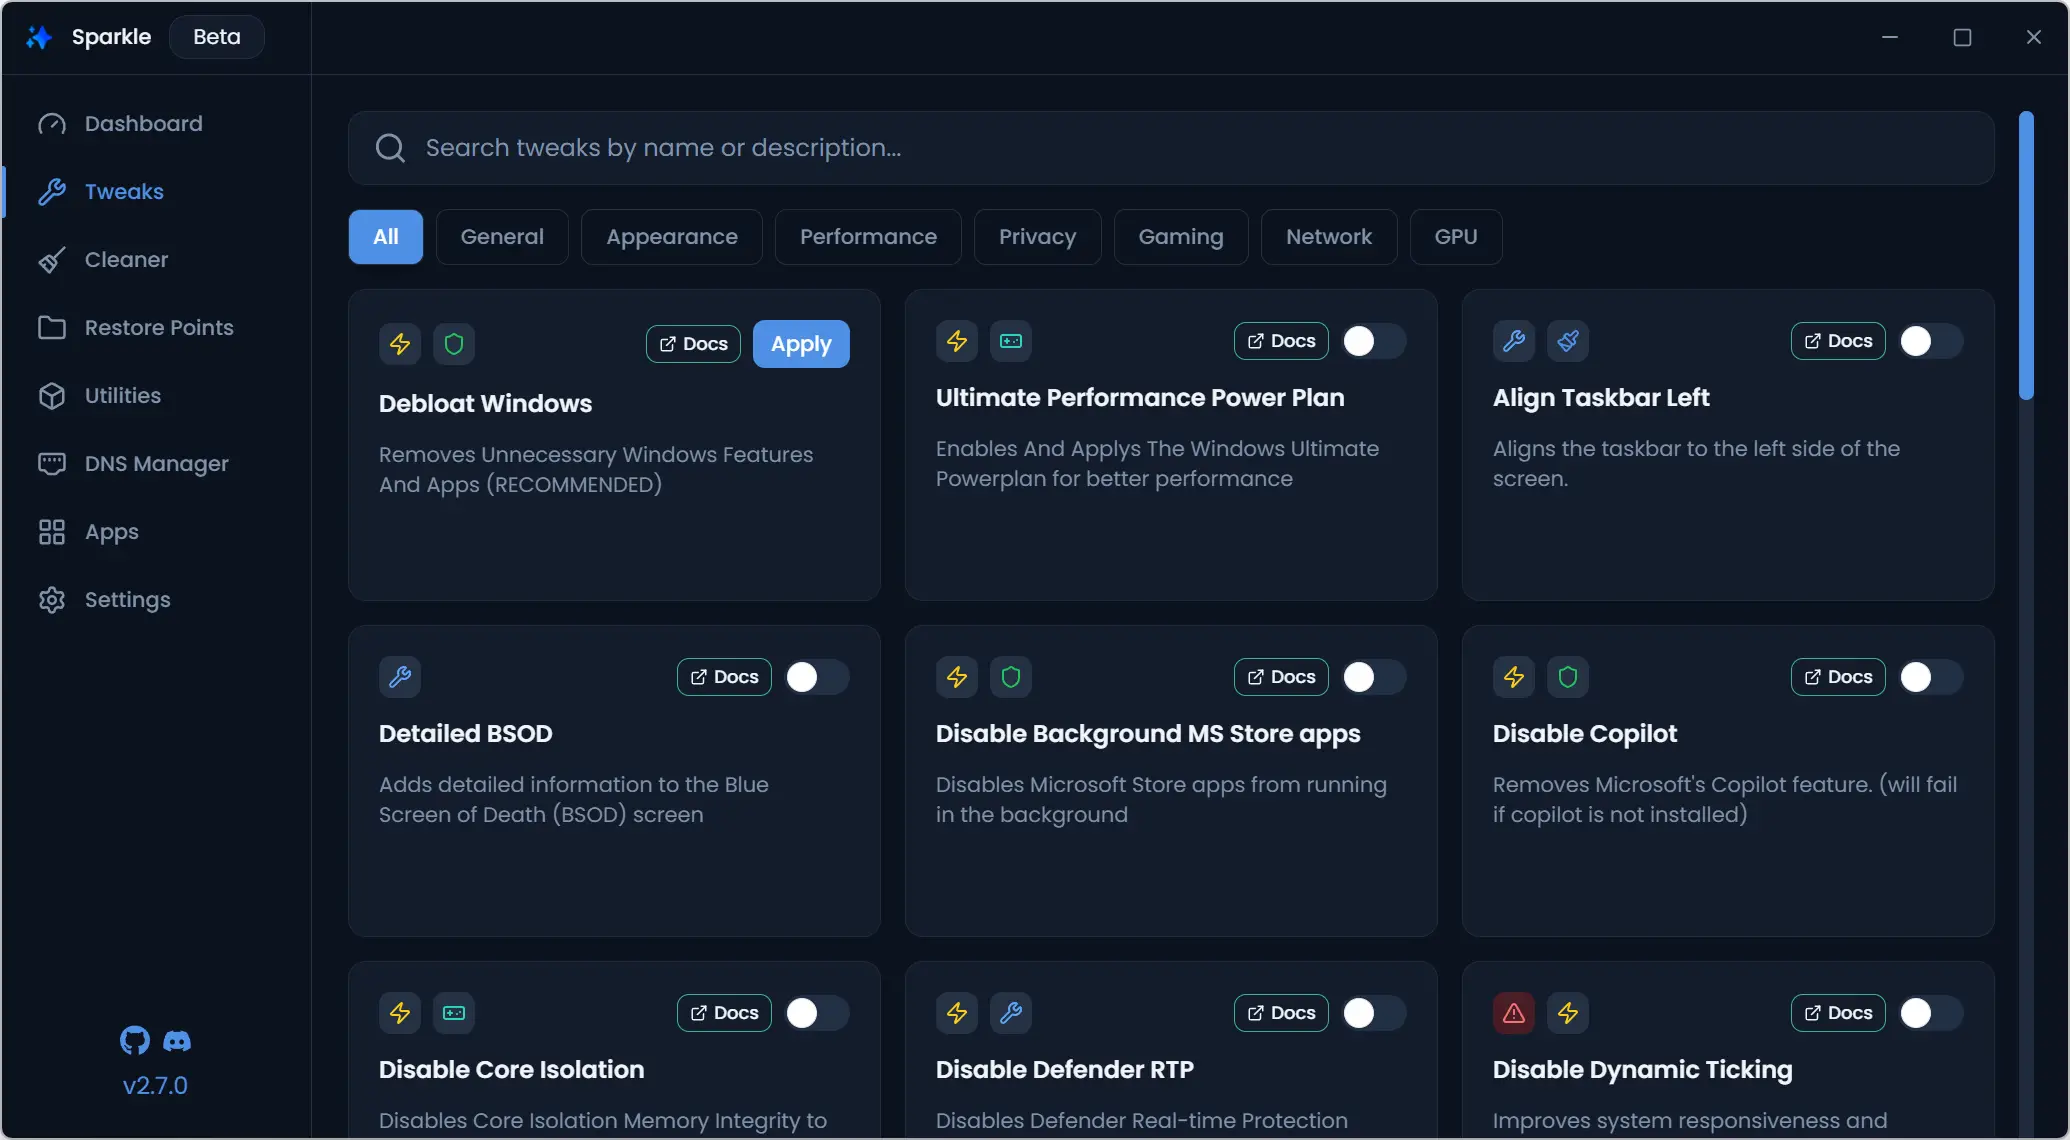Open the DNS Manager page
Screen dimensions: 2070x1140
pos(156,464)
